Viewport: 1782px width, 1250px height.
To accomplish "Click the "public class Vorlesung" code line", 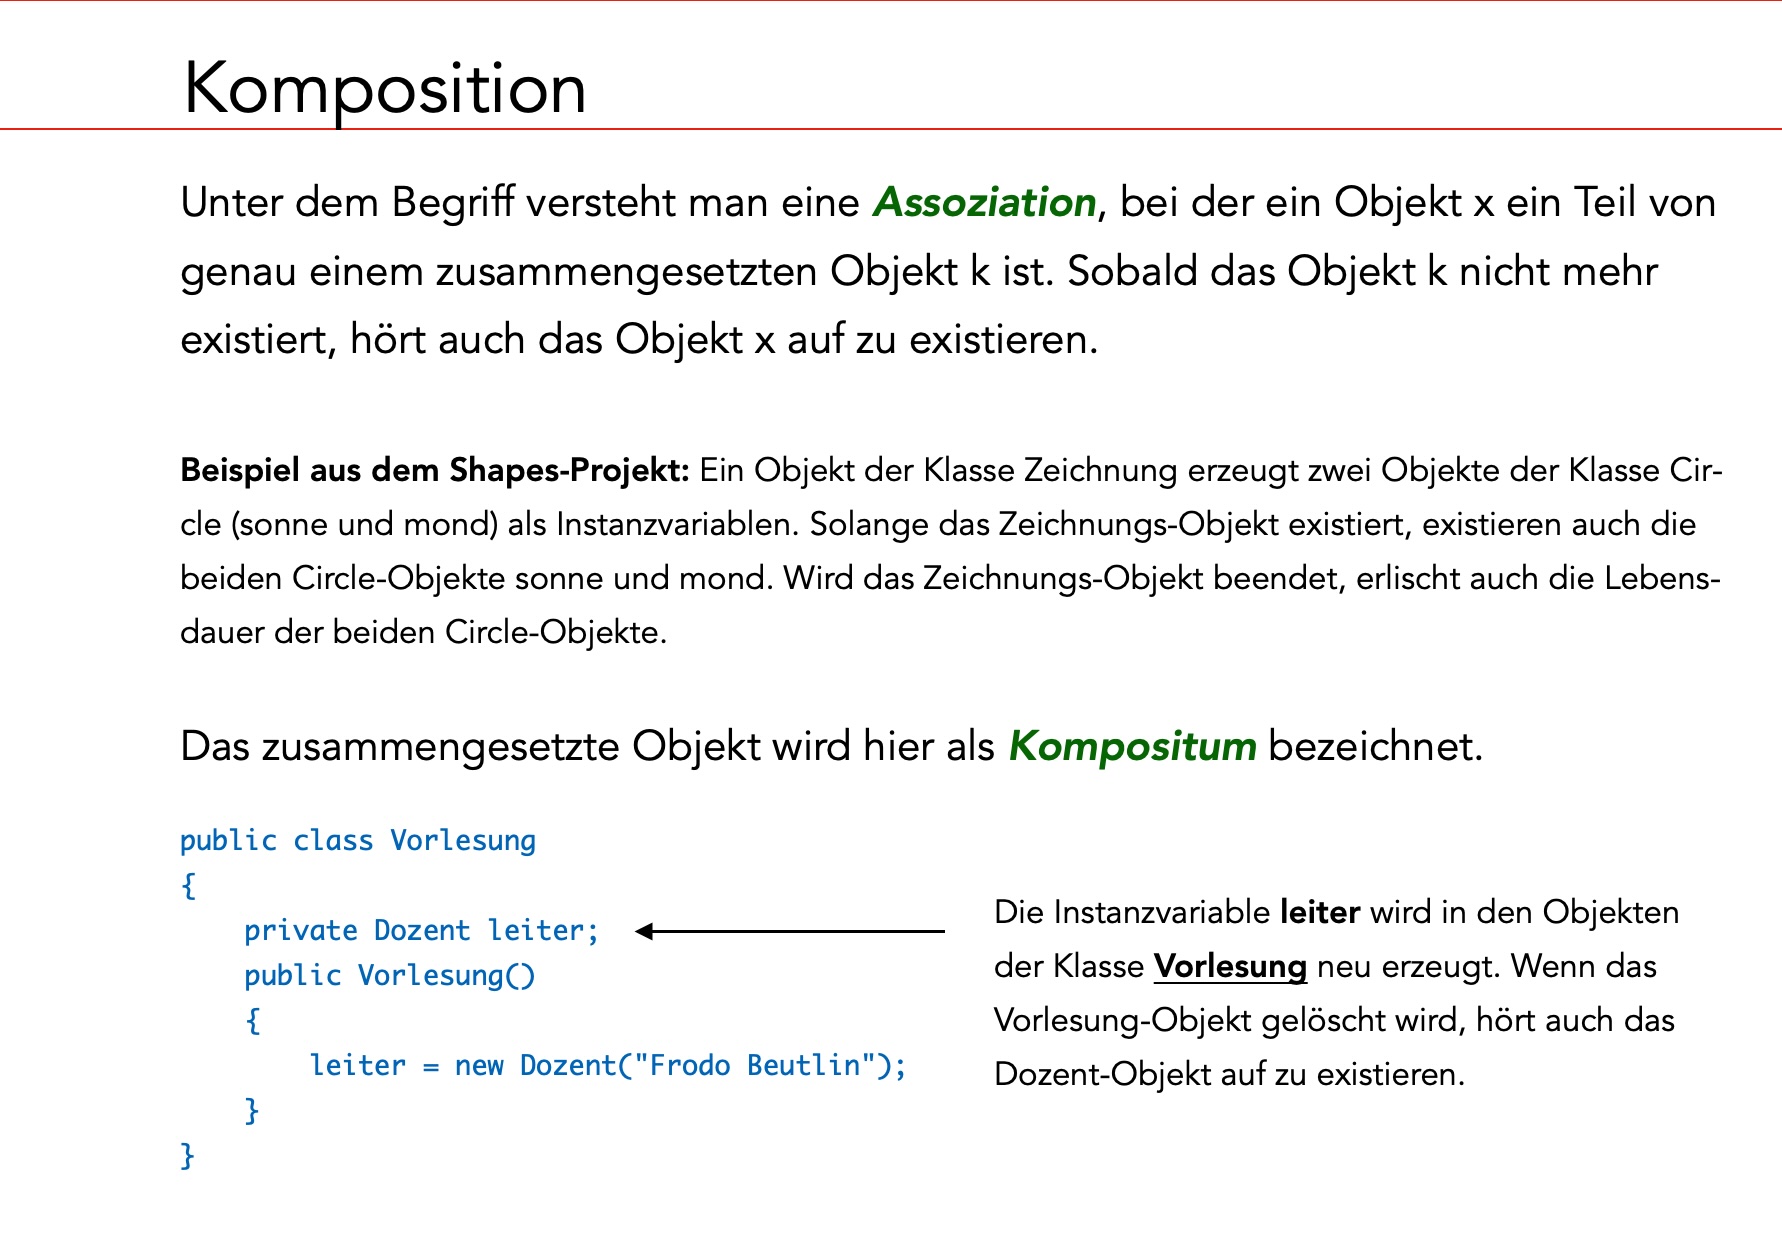I will (357, 841).
